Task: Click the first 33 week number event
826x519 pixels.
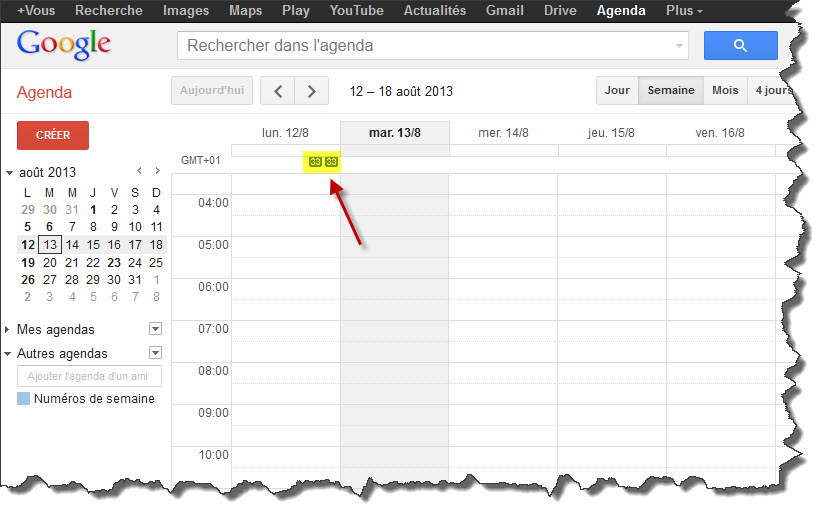Action: point(315,162)
